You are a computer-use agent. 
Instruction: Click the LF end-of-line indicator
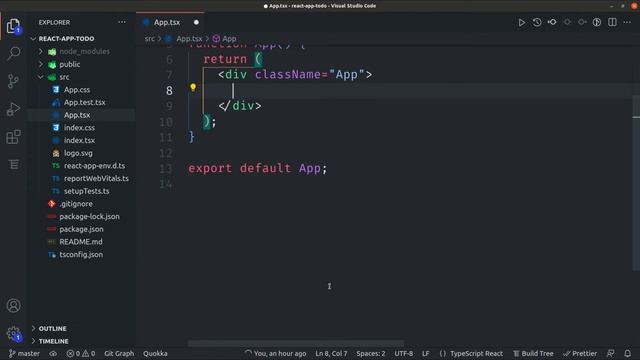pyautogui.click(x=426, y=353)
